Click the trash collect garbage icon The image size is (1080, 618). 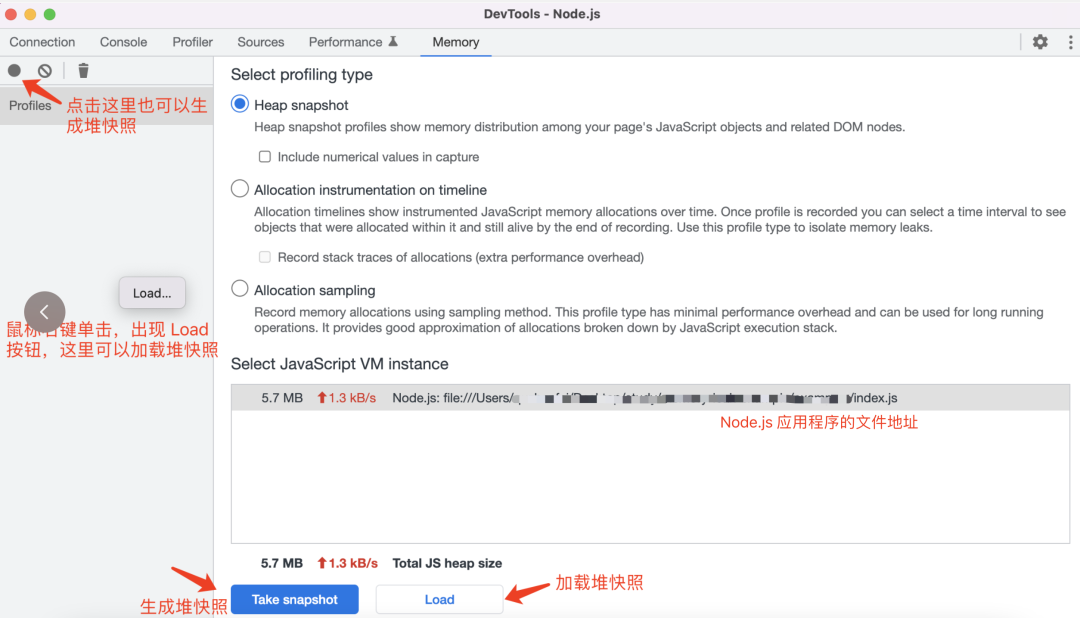83,70
